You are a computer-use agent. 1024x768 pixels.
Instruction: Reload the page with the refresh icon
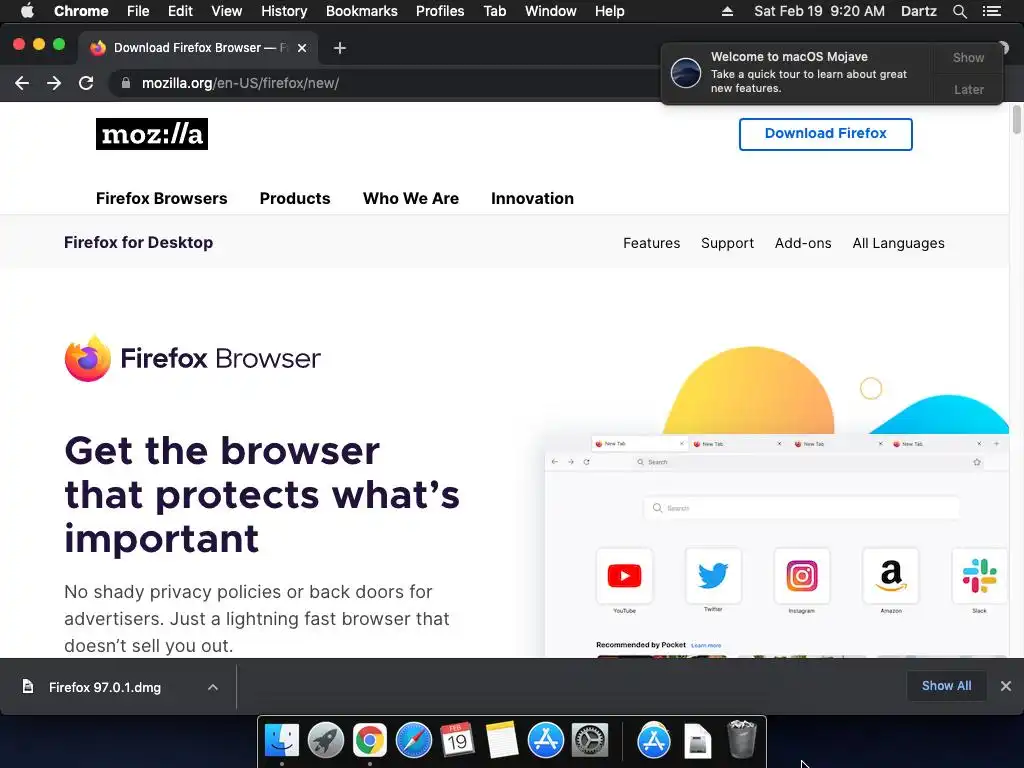[86, 83]
